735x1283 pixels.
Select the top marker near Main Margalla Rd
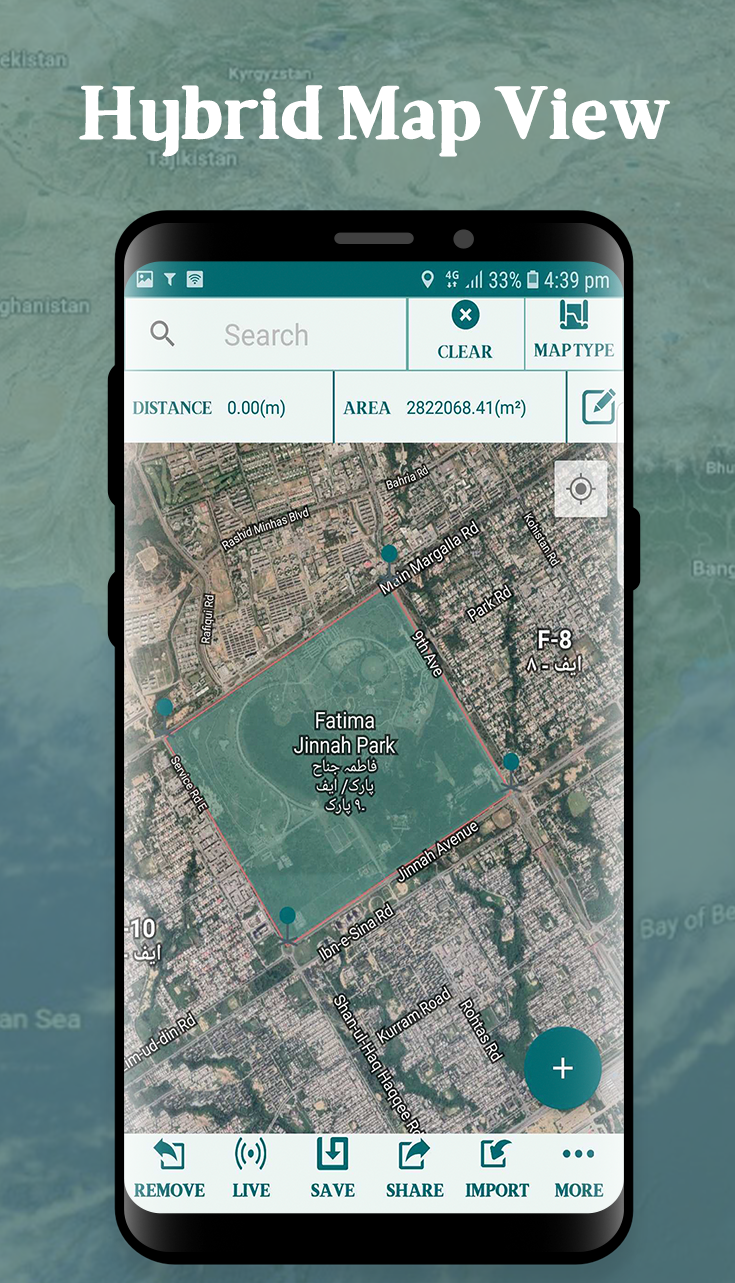click(x=389, y=555)
